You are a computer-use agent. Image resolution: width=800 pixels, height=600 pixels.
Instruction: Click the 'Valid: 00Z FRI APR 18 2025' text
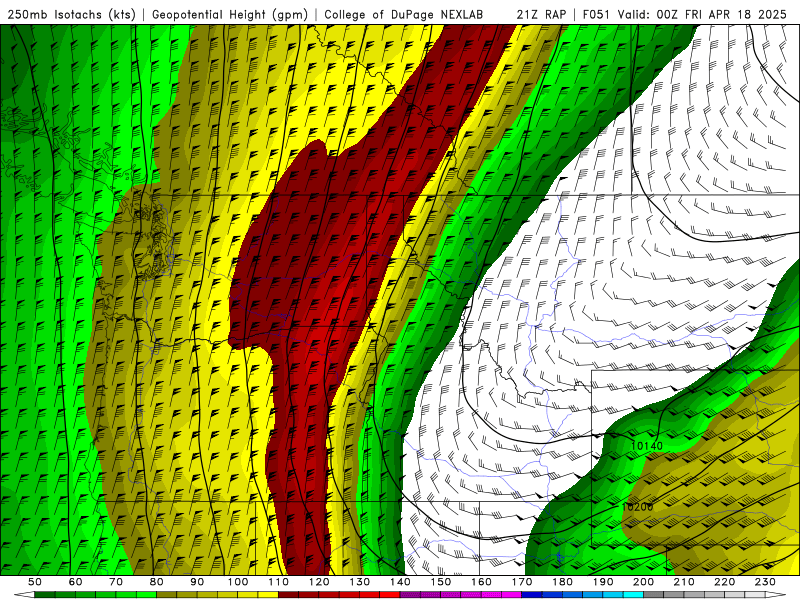(x=703, y=14)
